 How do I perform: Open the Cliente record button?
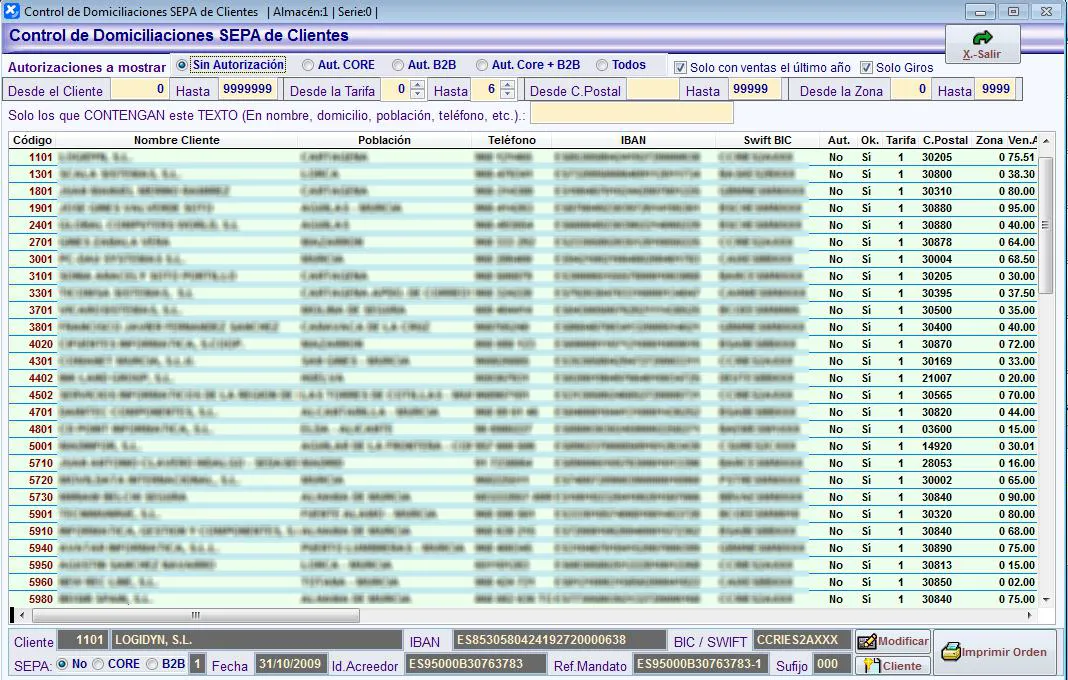tap(893, 666)
